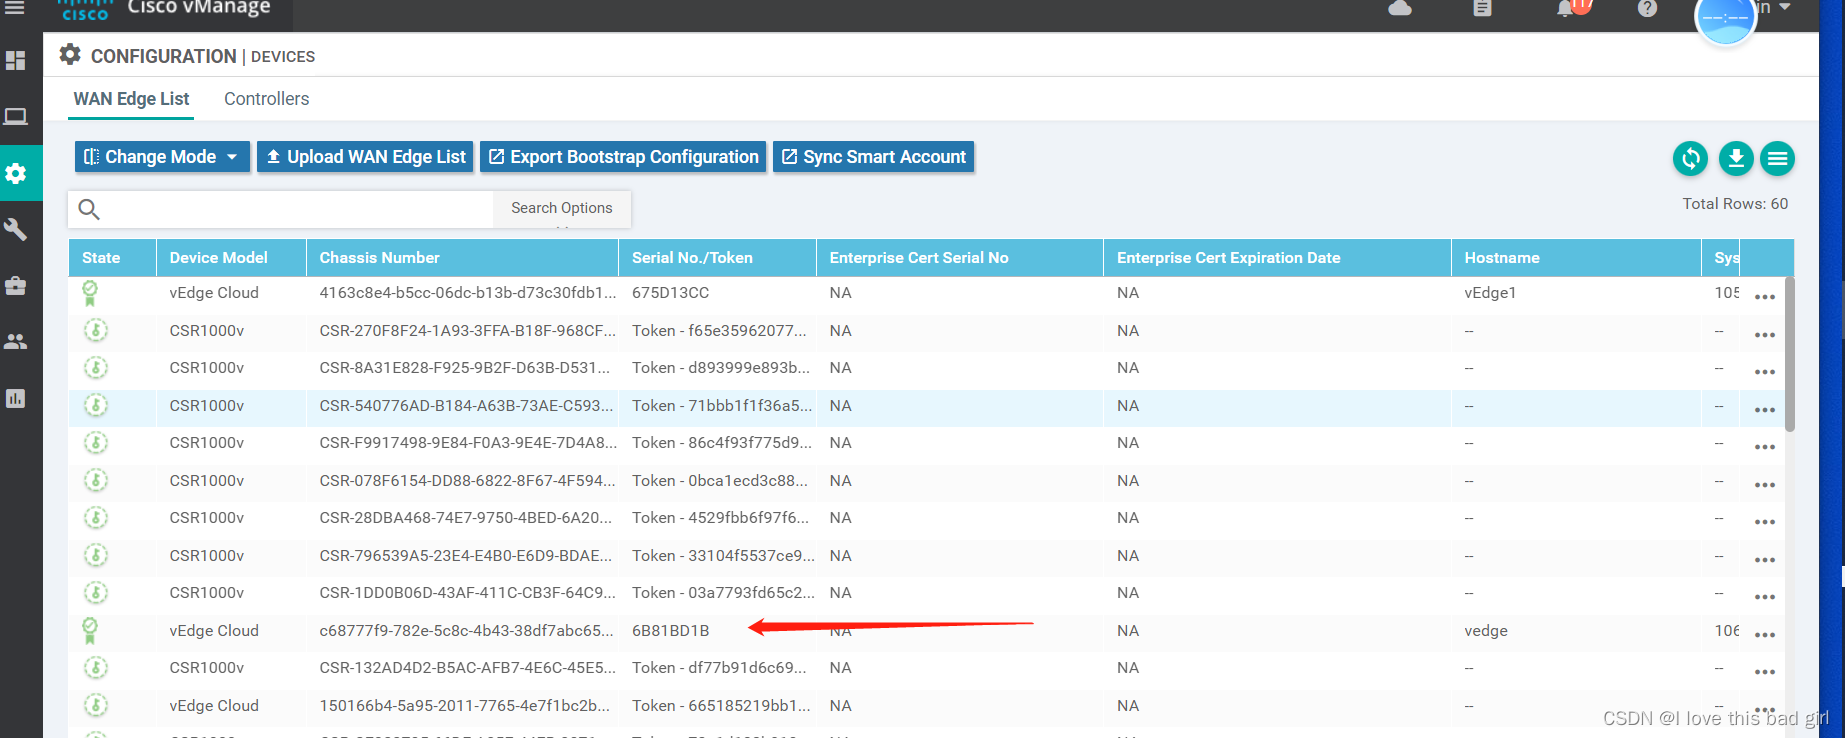Open more actions for CSR-28DBA468 row
Image resolution: width=1845 pixels, height=738 pixels.
(1765, 522)
